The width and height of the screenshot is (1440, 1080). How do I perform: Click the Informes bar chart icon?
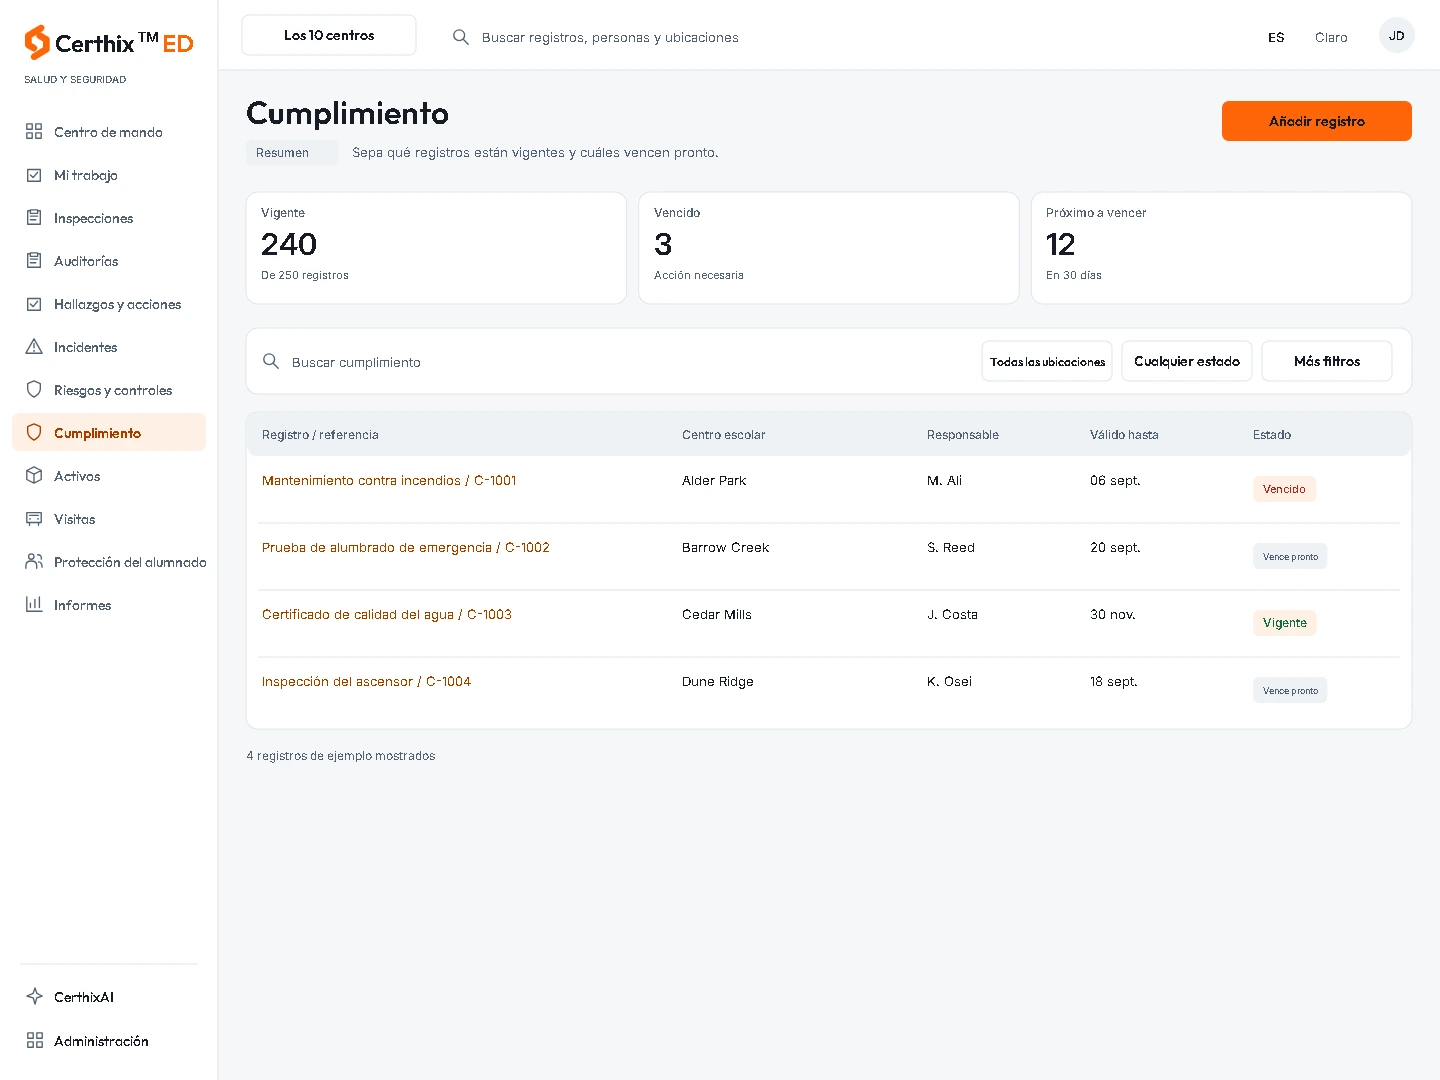coord(34,604)
